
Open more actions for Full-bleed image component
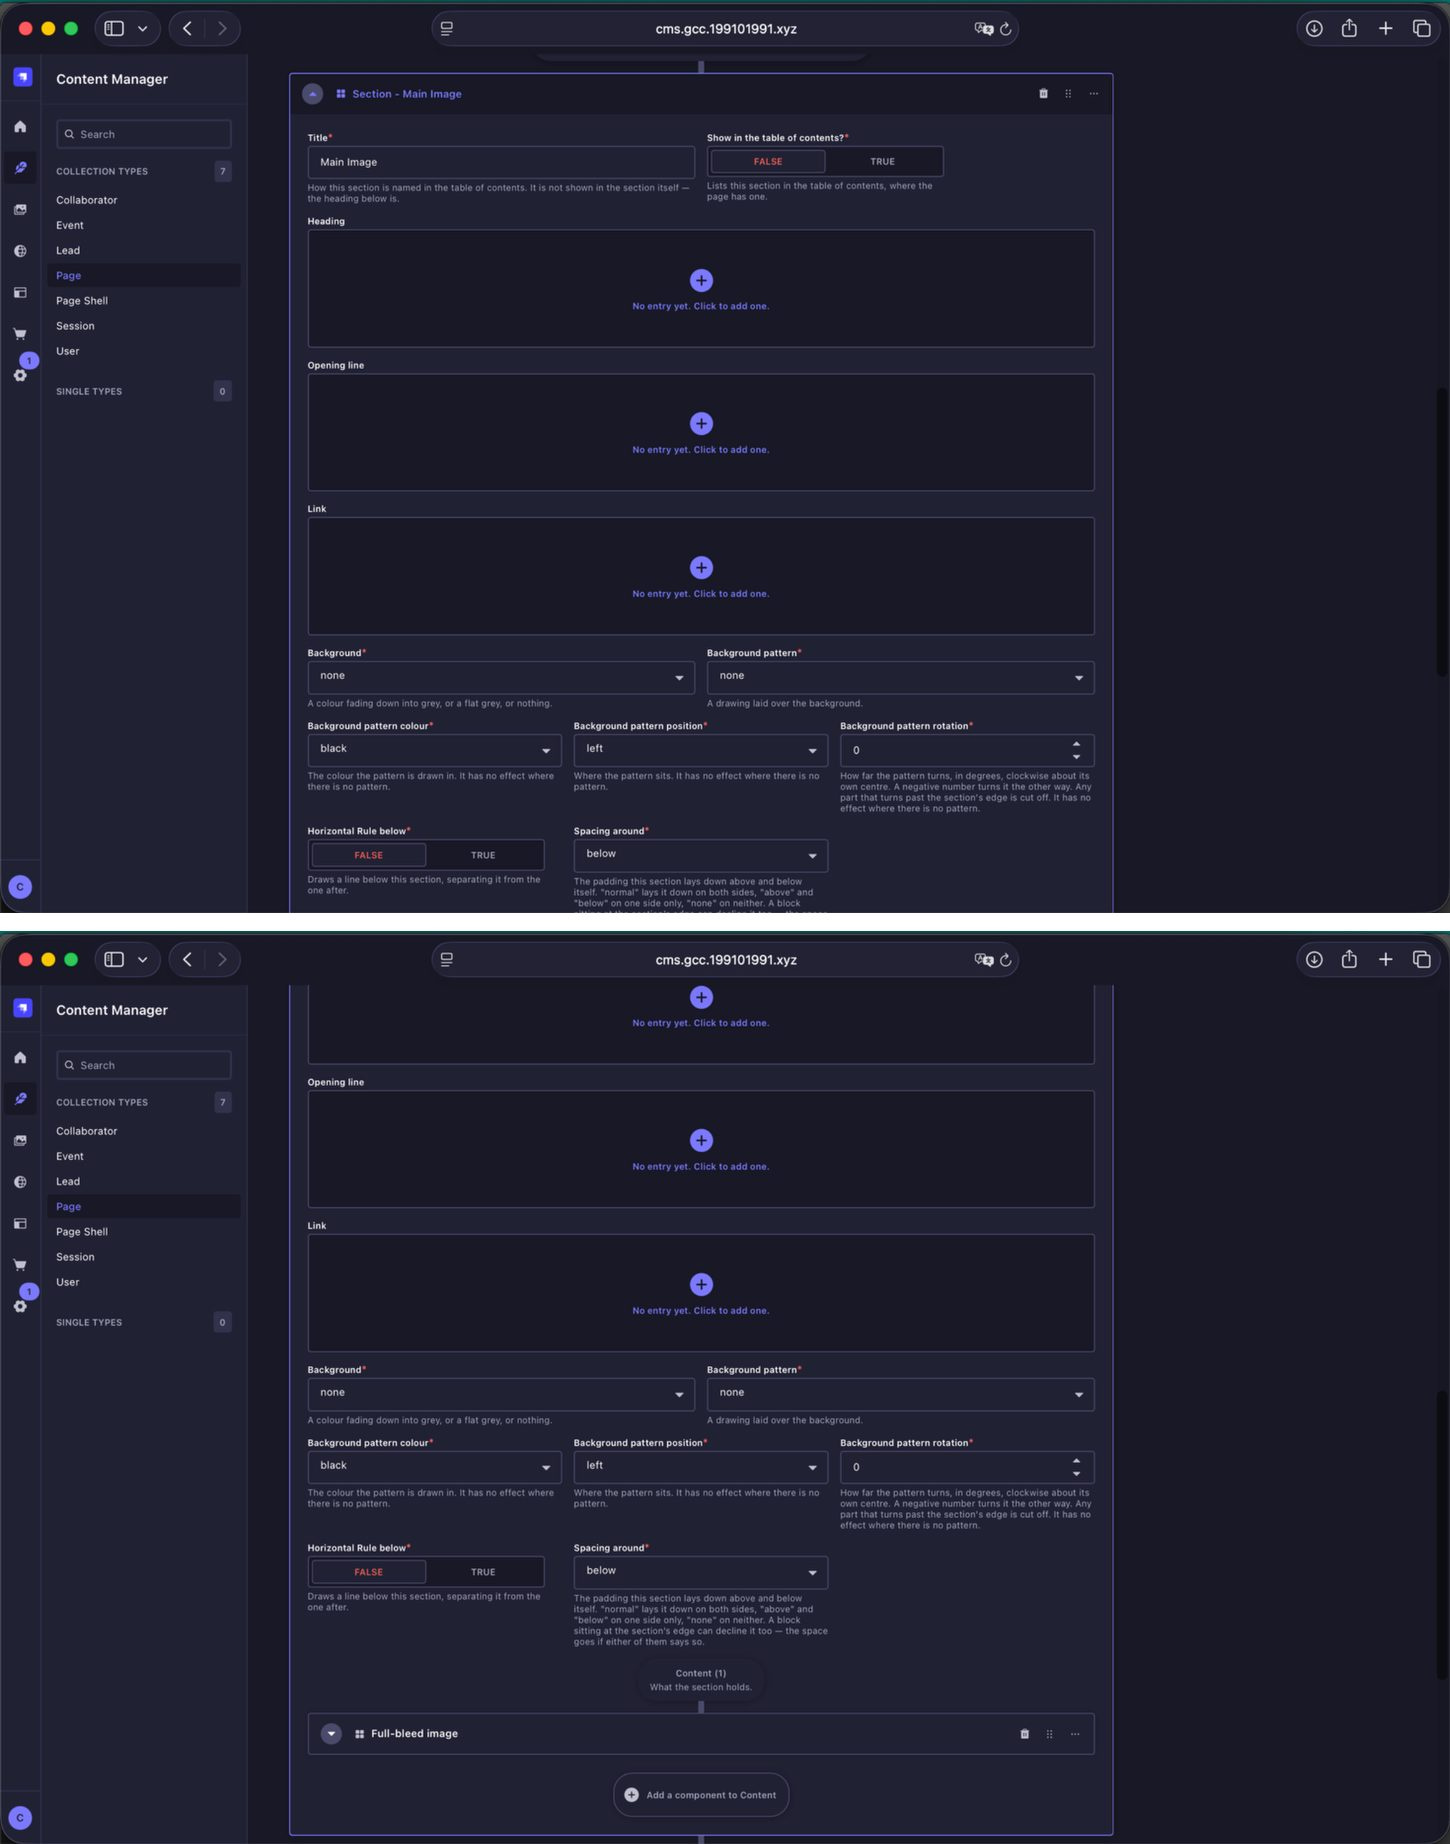point(1075,1734)
